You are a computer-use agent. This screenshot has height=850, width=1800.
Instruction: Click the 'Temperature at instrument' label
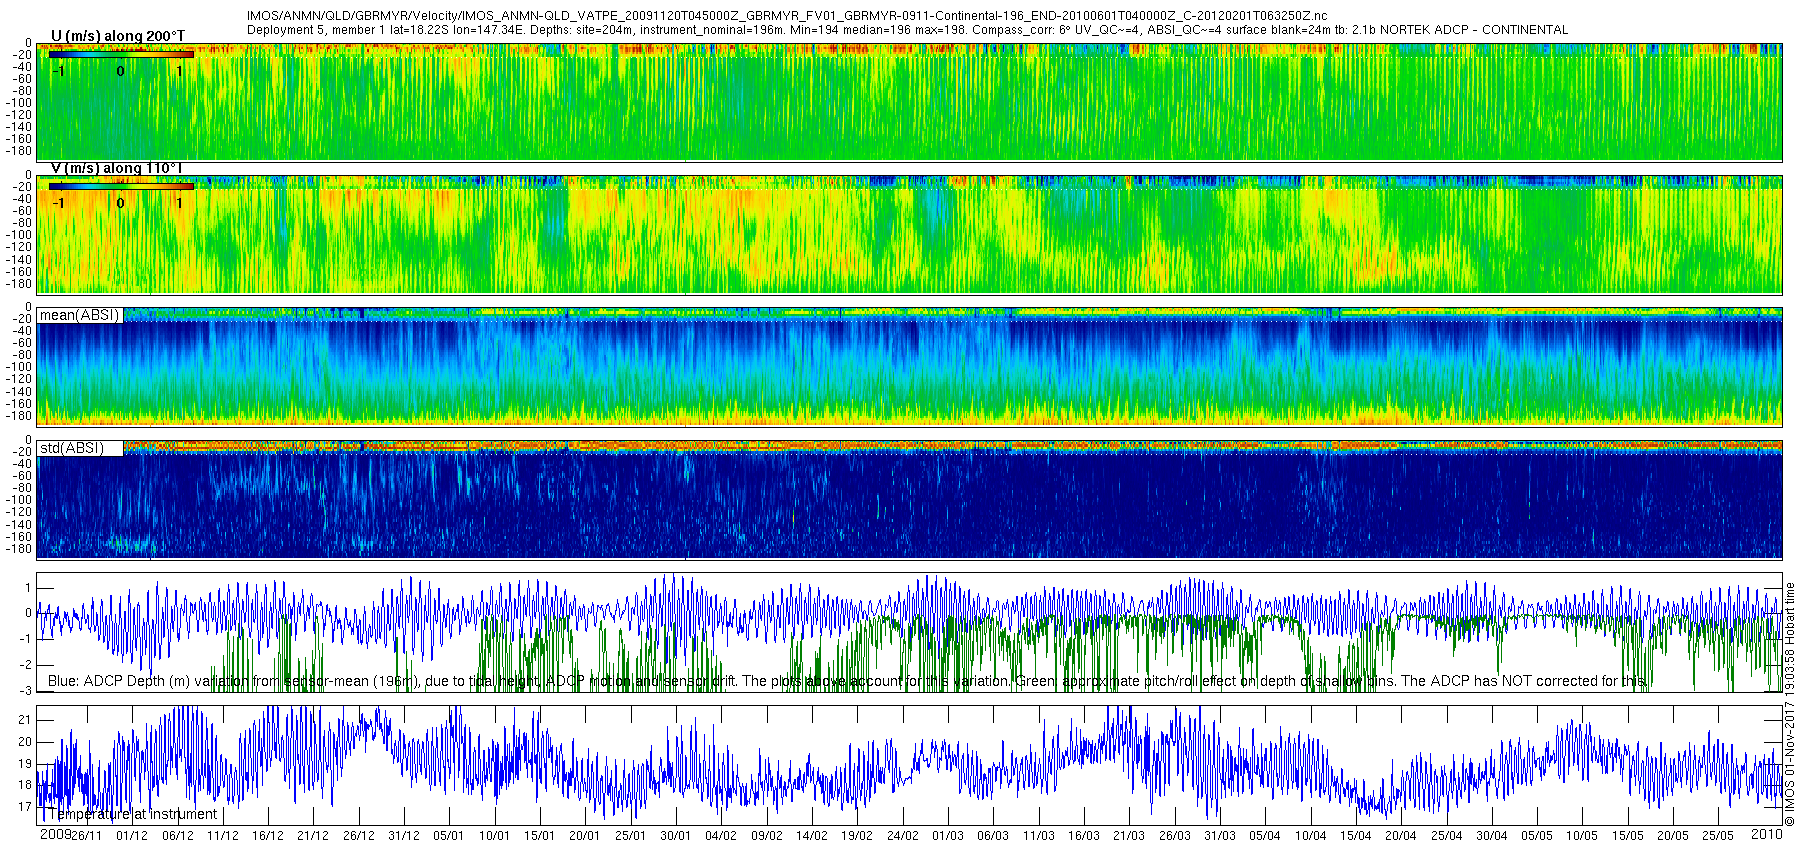[132, 814]
